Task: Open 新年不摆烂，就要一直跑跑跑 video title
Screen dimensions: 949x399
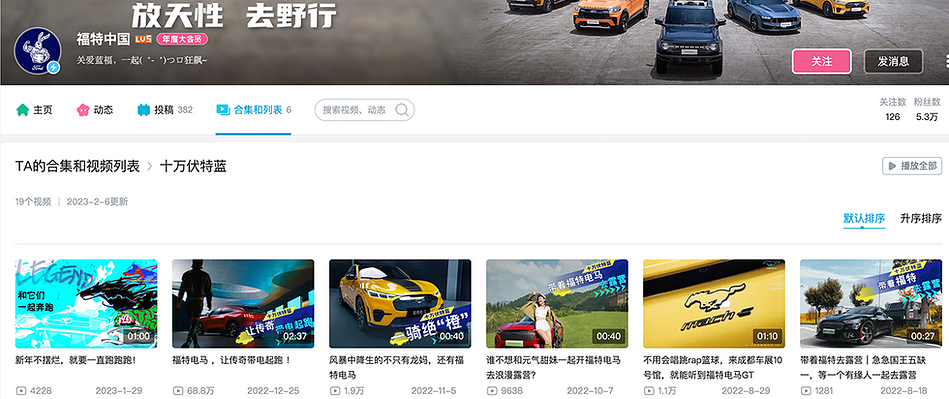Action: point(76,360)
